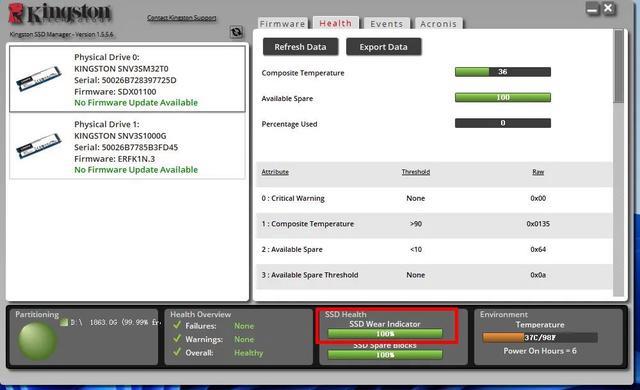Image resolution: width=640 pixels, height=390 pixels.
Task: Select Physical Drive 0 SSD thumbnail
Action: [39, 78]
